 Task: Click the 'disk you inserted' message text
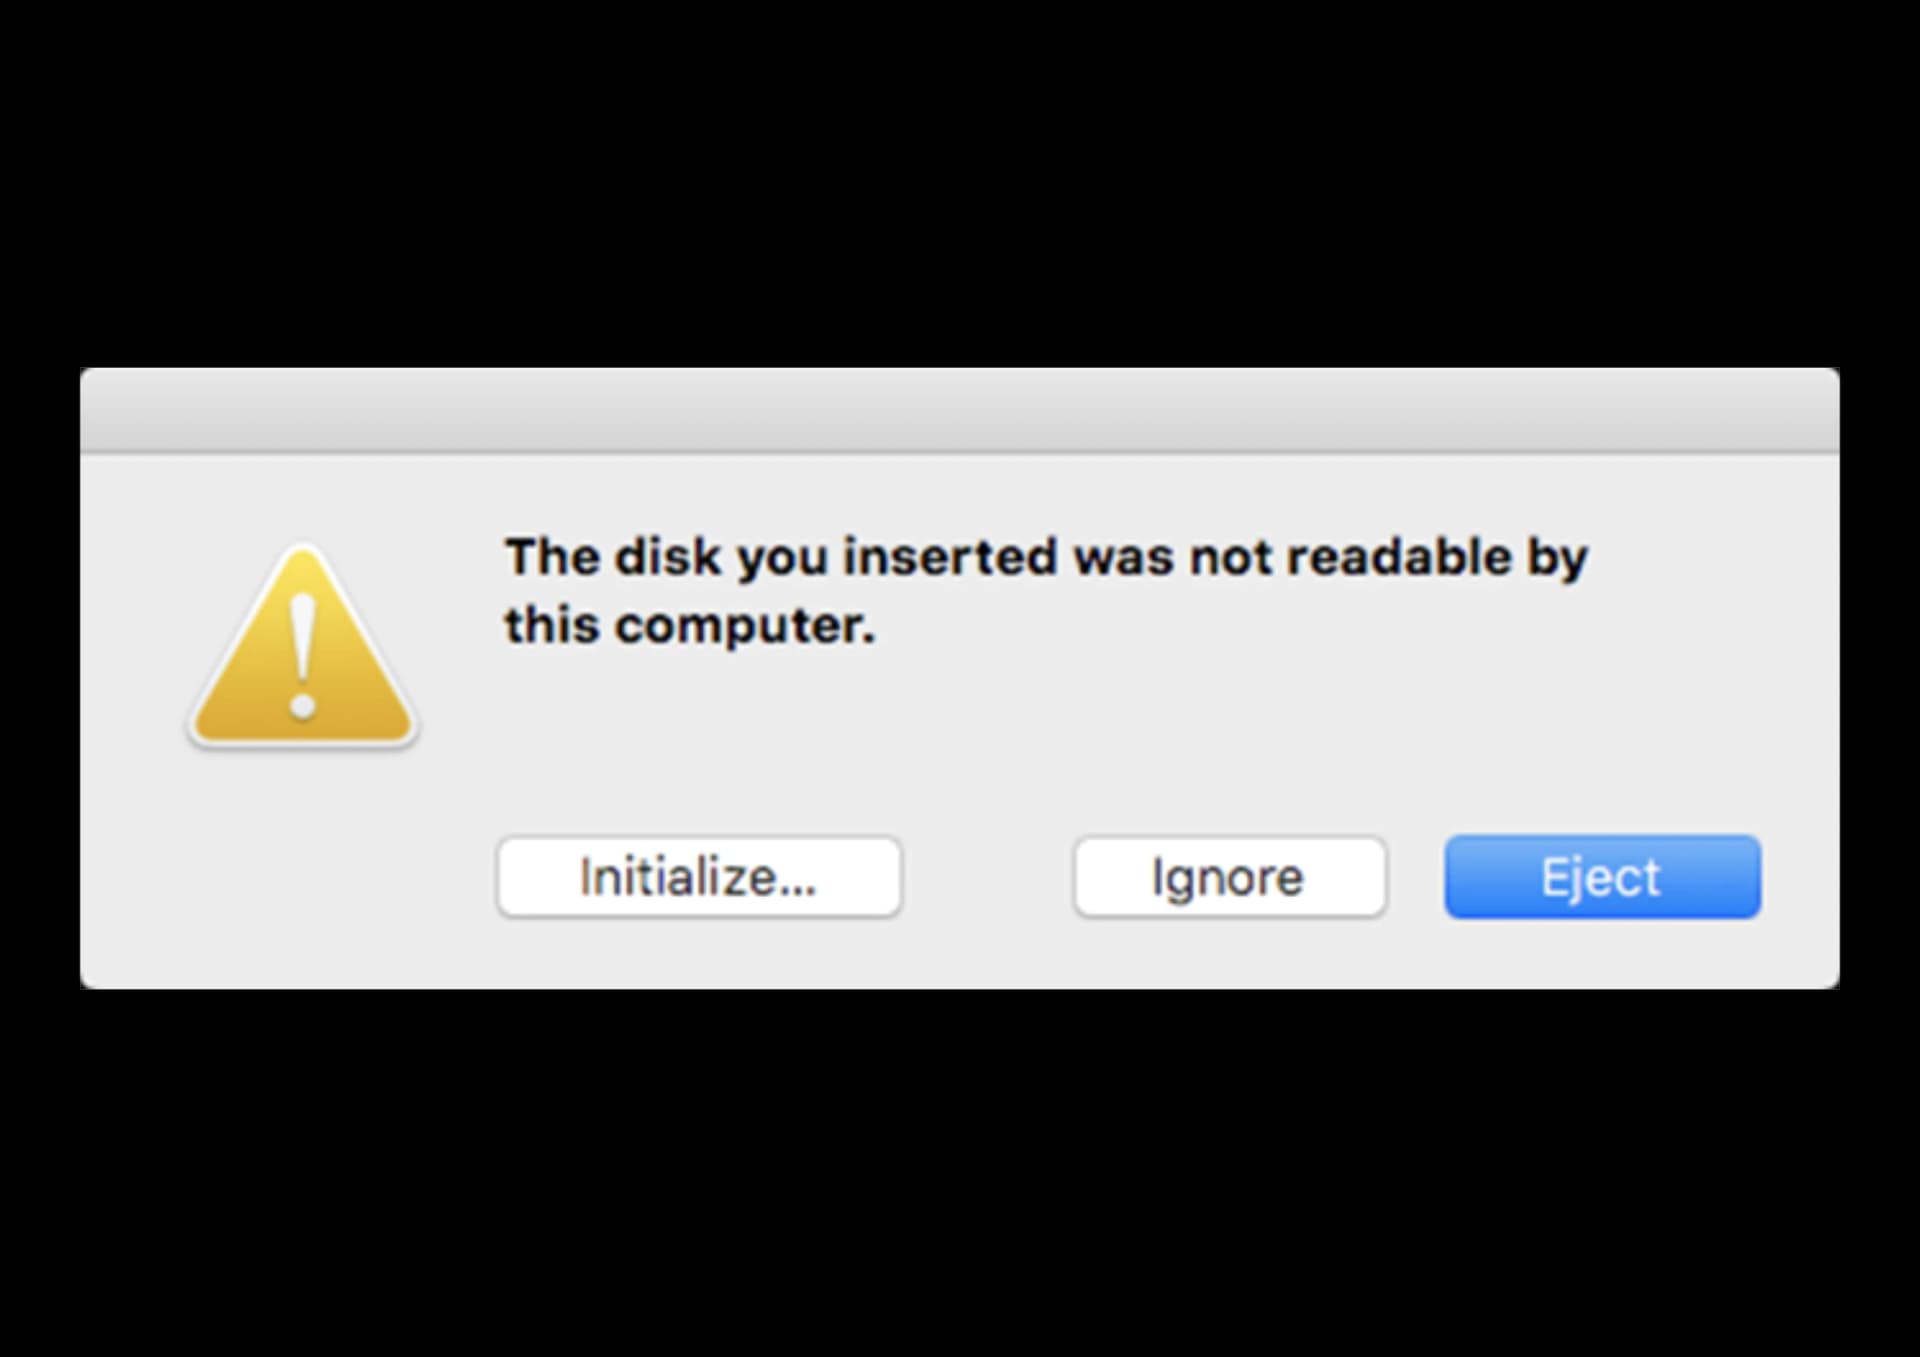[1045, 590]
